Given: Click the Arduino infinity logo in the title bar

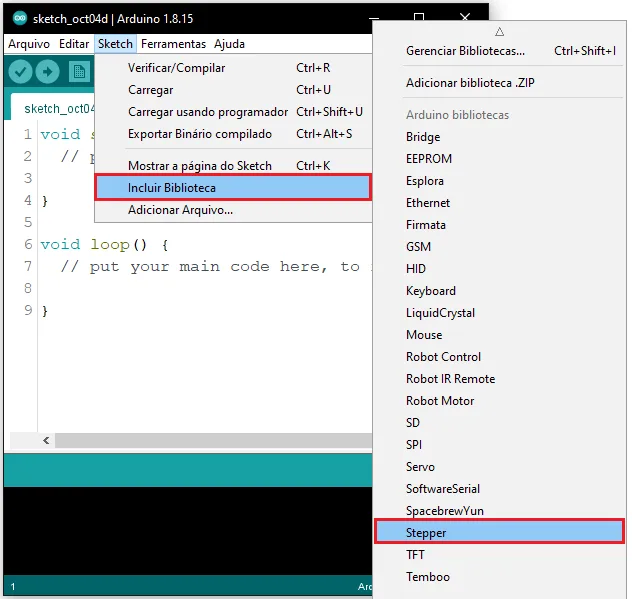Looking at the screenshot, I should click(20, 18).
